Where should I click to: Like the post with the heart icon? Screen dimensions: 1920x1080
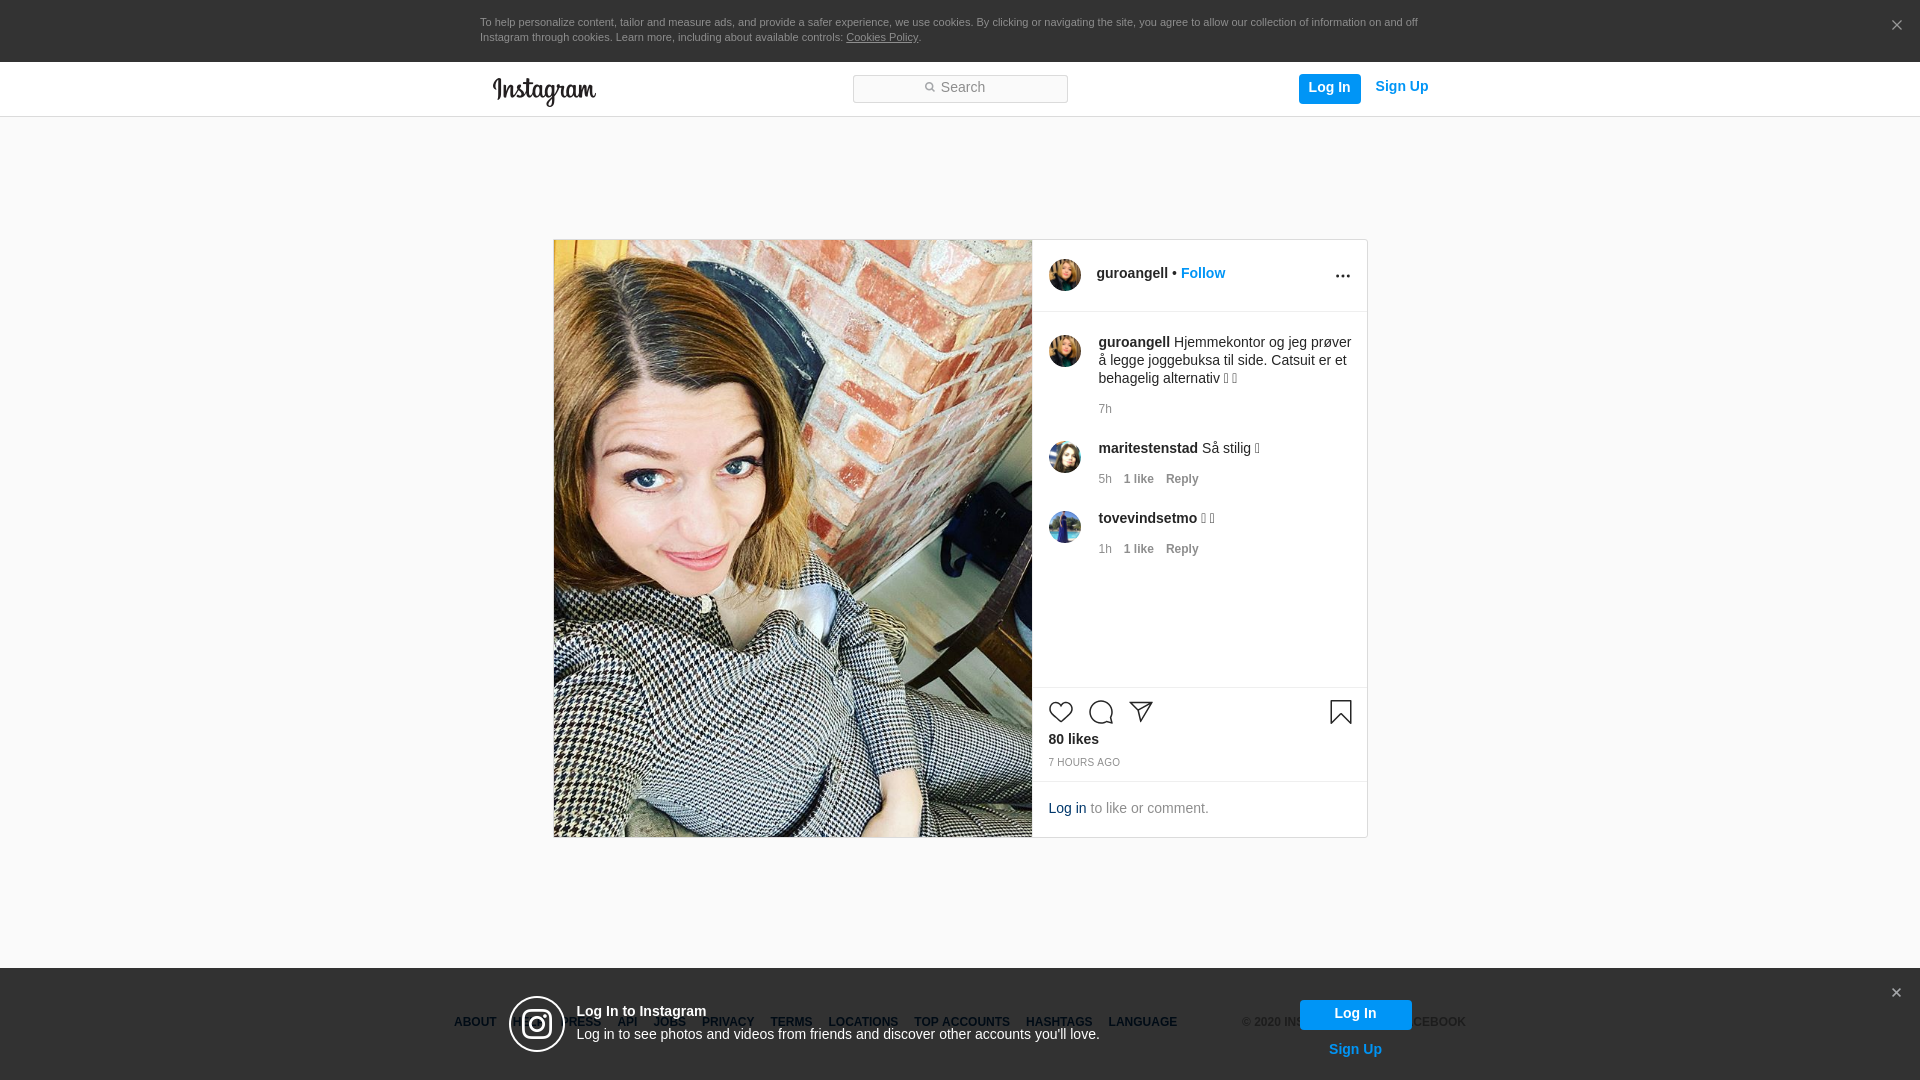1061,712
